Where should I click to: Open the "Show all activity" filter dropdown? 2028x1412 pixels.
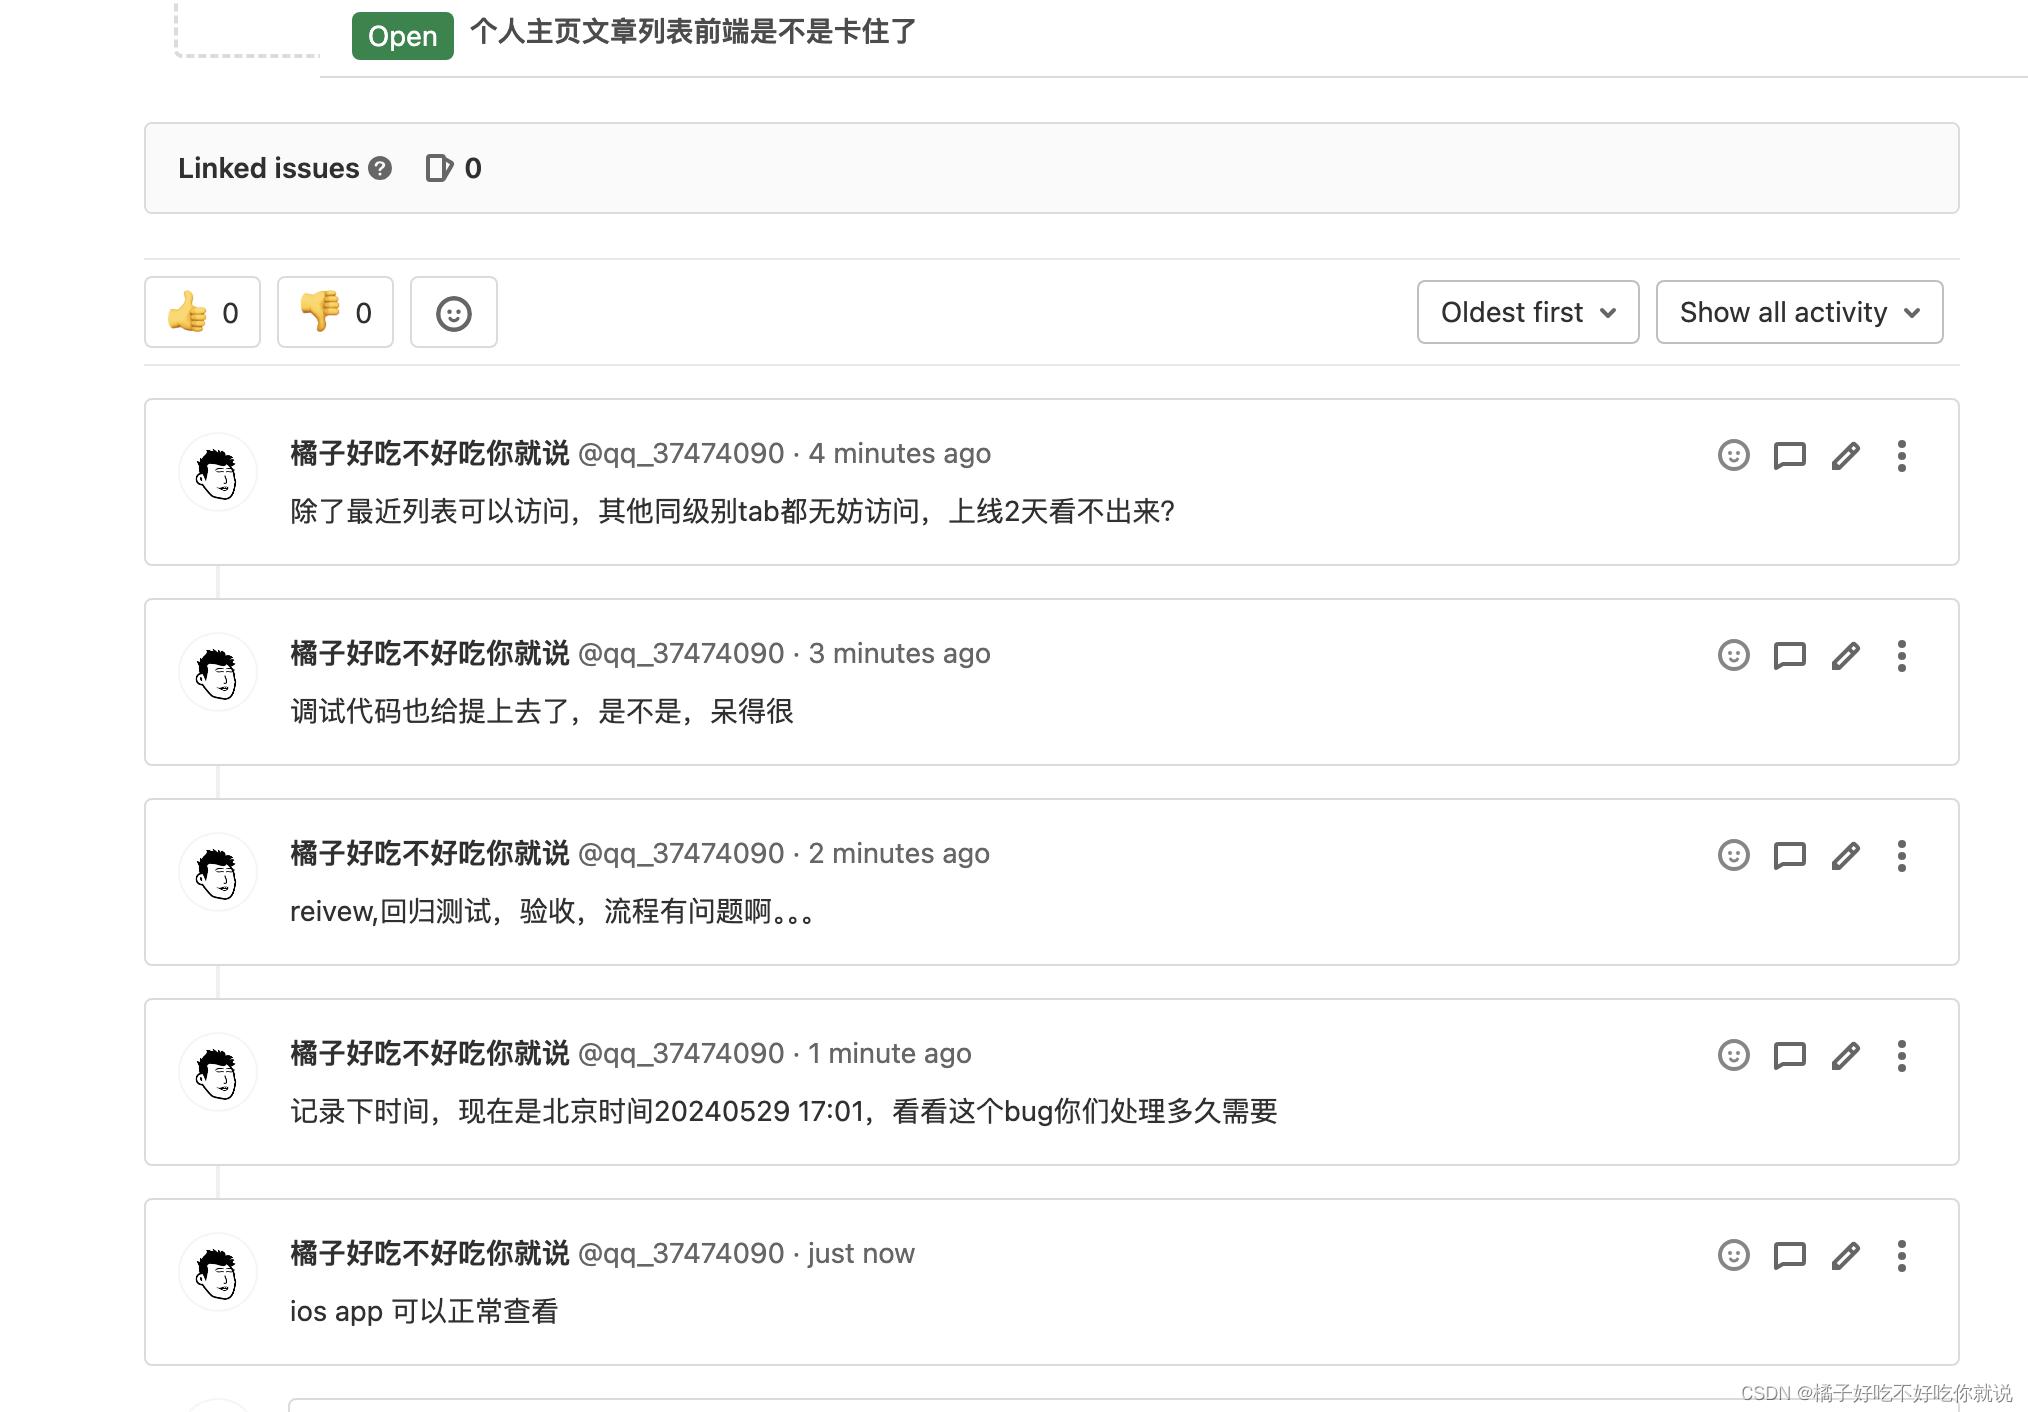(1798, 312)
